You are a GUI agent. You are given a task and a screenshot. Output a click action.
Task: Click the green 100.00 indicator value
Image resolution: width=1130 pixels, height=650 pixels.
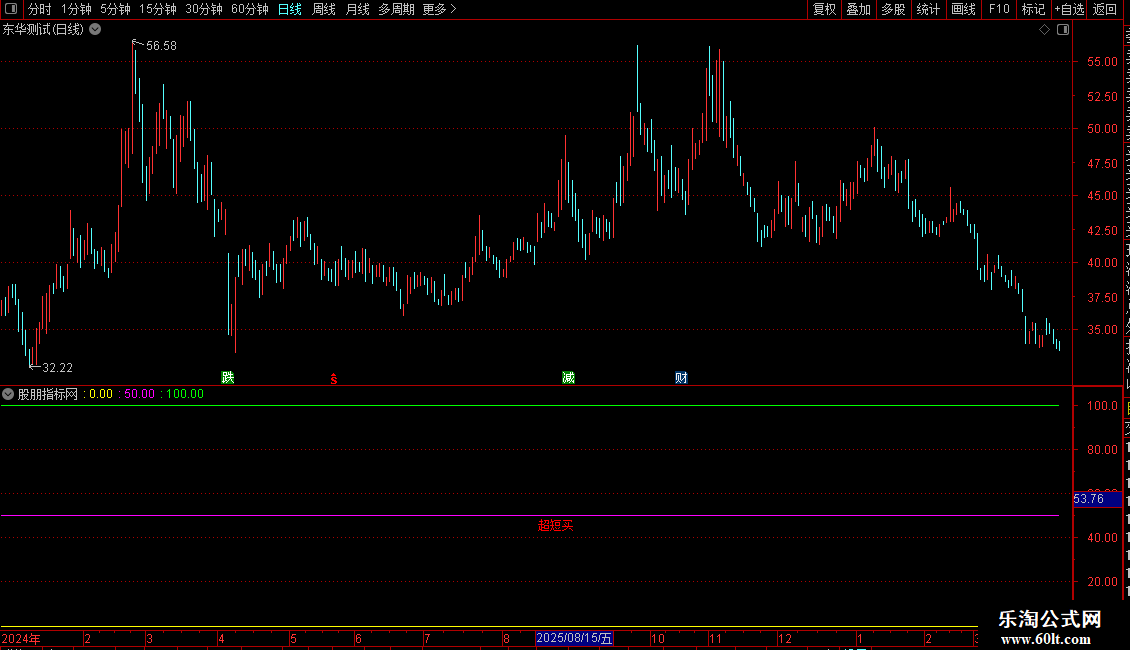point(184,394)
